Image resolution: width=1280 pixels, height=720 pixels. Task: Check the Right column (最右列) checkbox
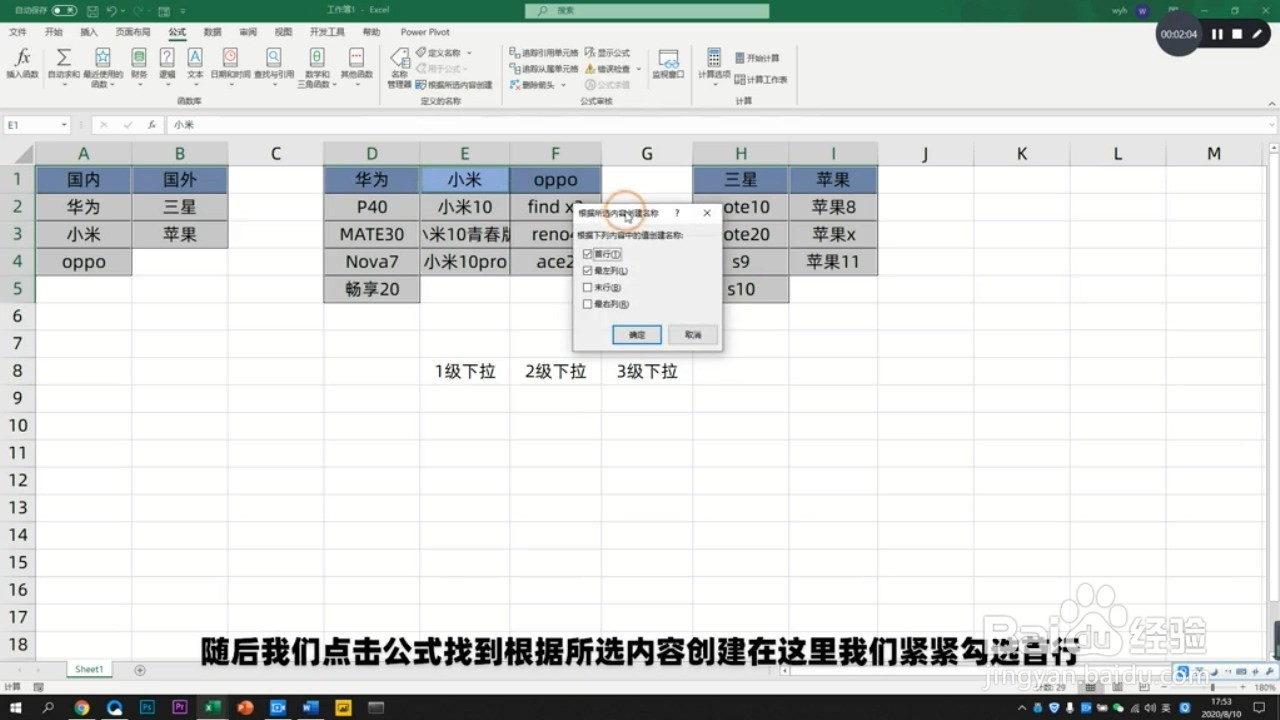coord(587,304)
